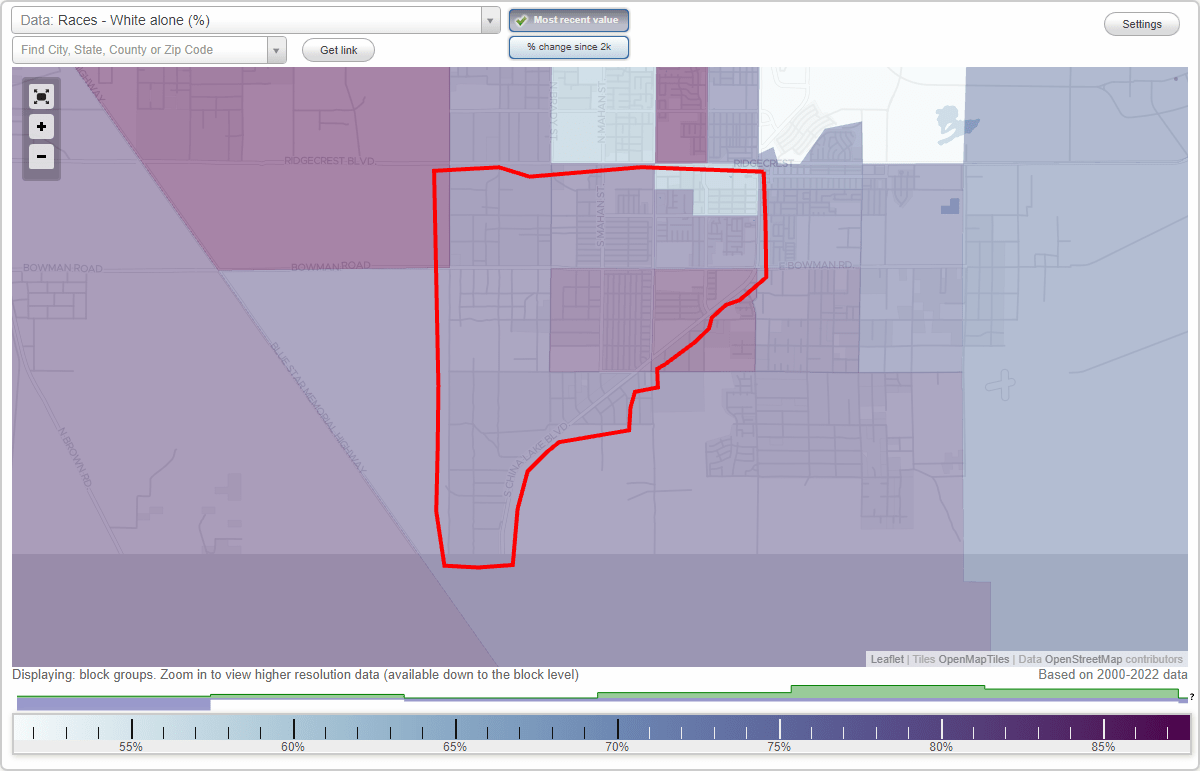The image size is (1200, 771).
Task: Zoom out with the minus button
Action: [41, 157]
